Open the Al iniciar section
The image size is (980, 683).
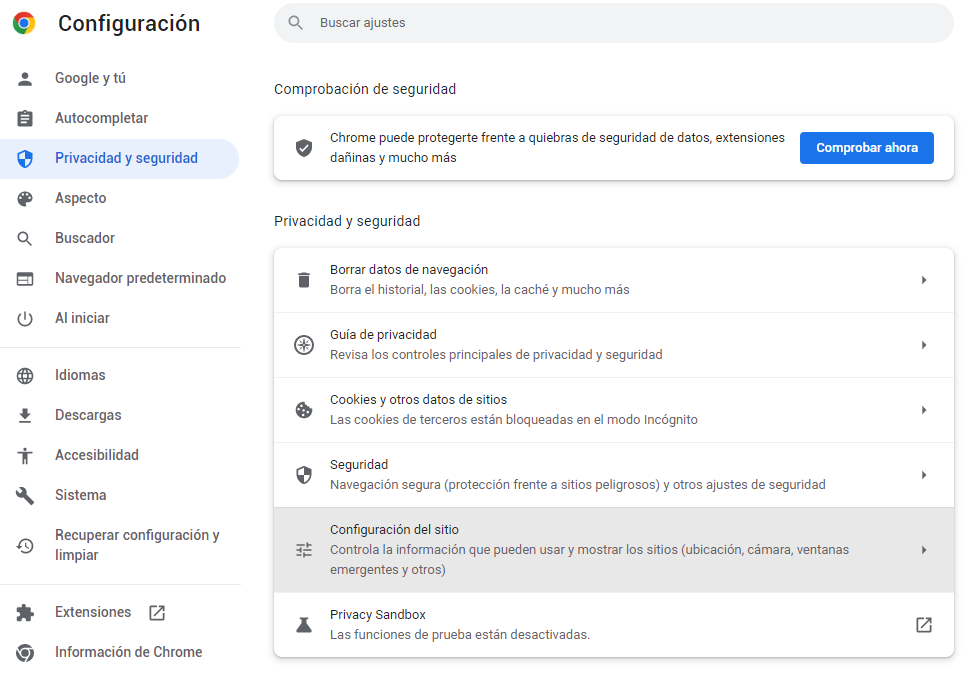tap(119, 319)
